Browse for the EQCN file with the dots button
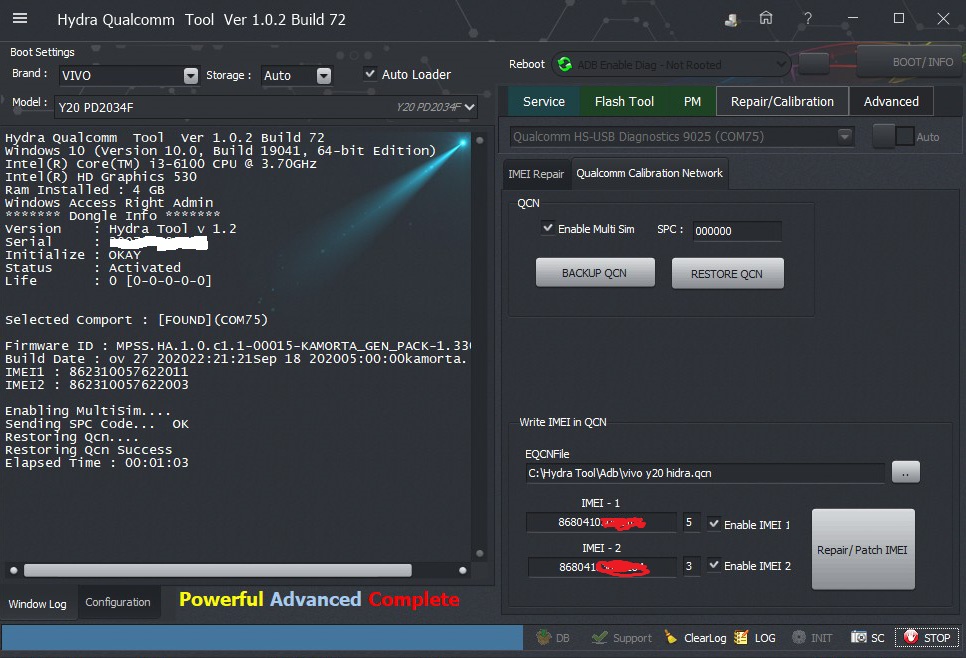Image resolution: width=966 pixels, height=658 pixels. tap(906, 473)
